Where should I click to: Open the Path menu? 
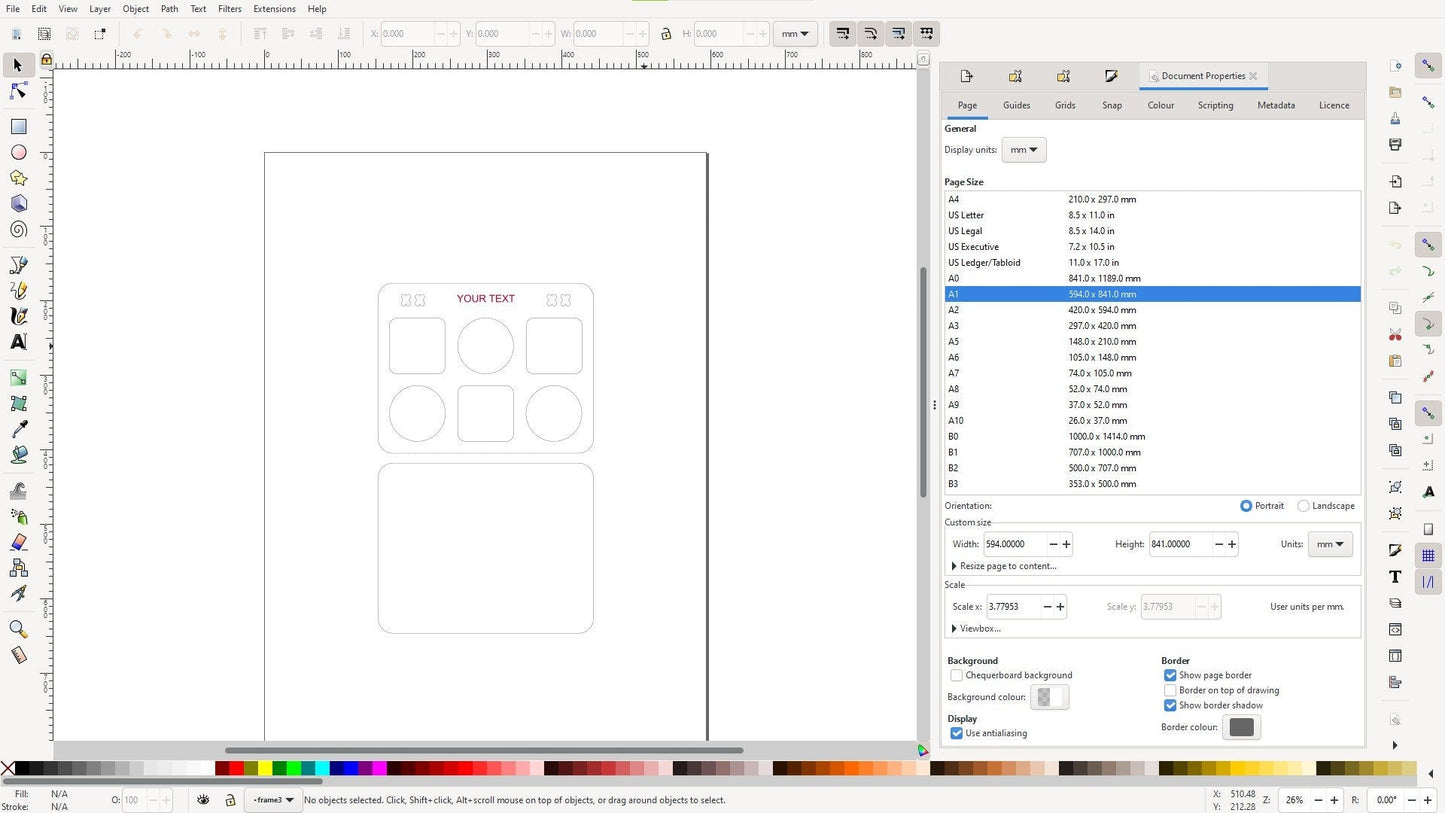169,9
